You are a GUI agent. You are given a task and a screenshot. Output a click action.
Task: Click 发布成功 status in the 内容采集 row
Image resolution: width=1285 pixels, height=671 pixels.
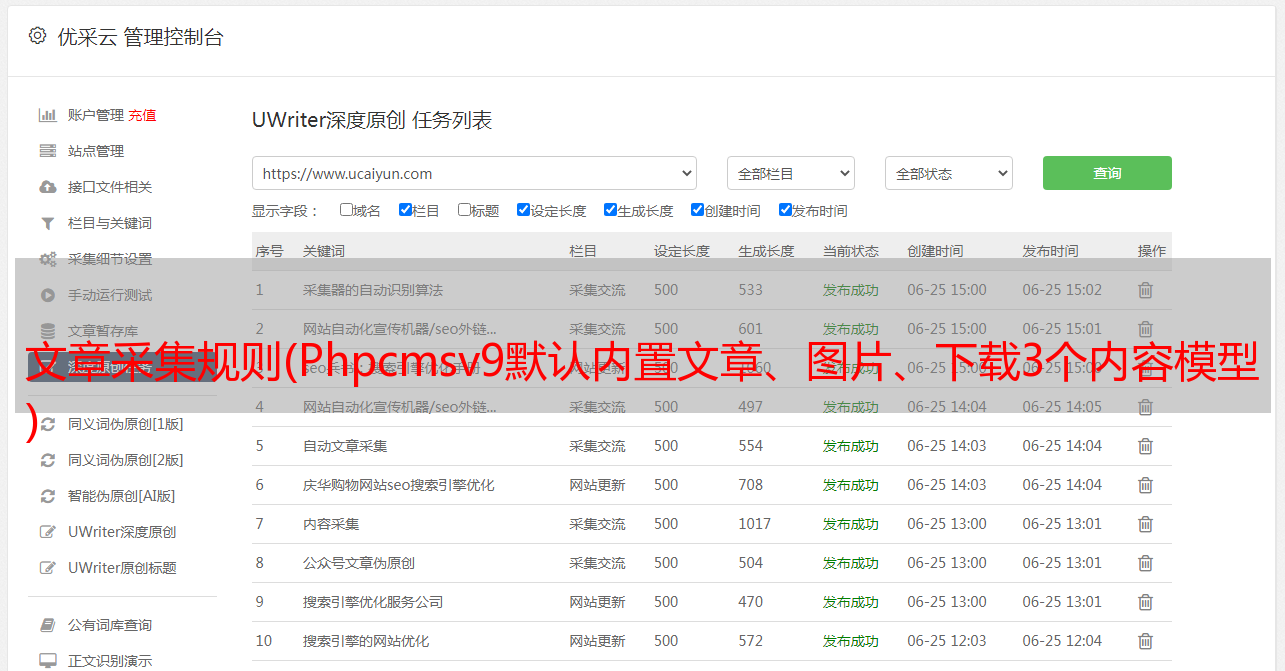[851, 524]
